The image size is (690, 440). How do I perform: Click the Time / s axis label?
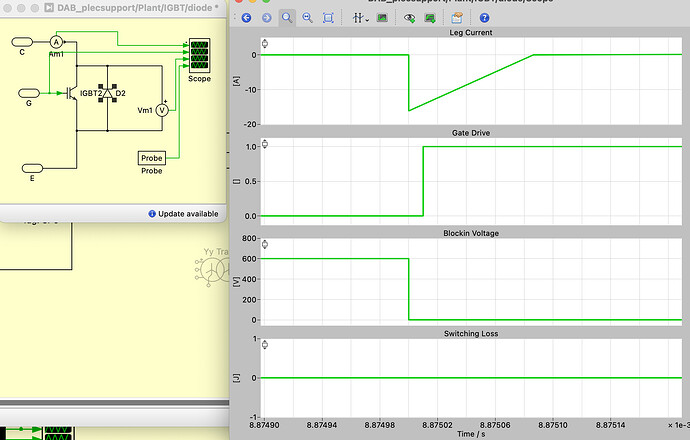click(x=471, y=434)
